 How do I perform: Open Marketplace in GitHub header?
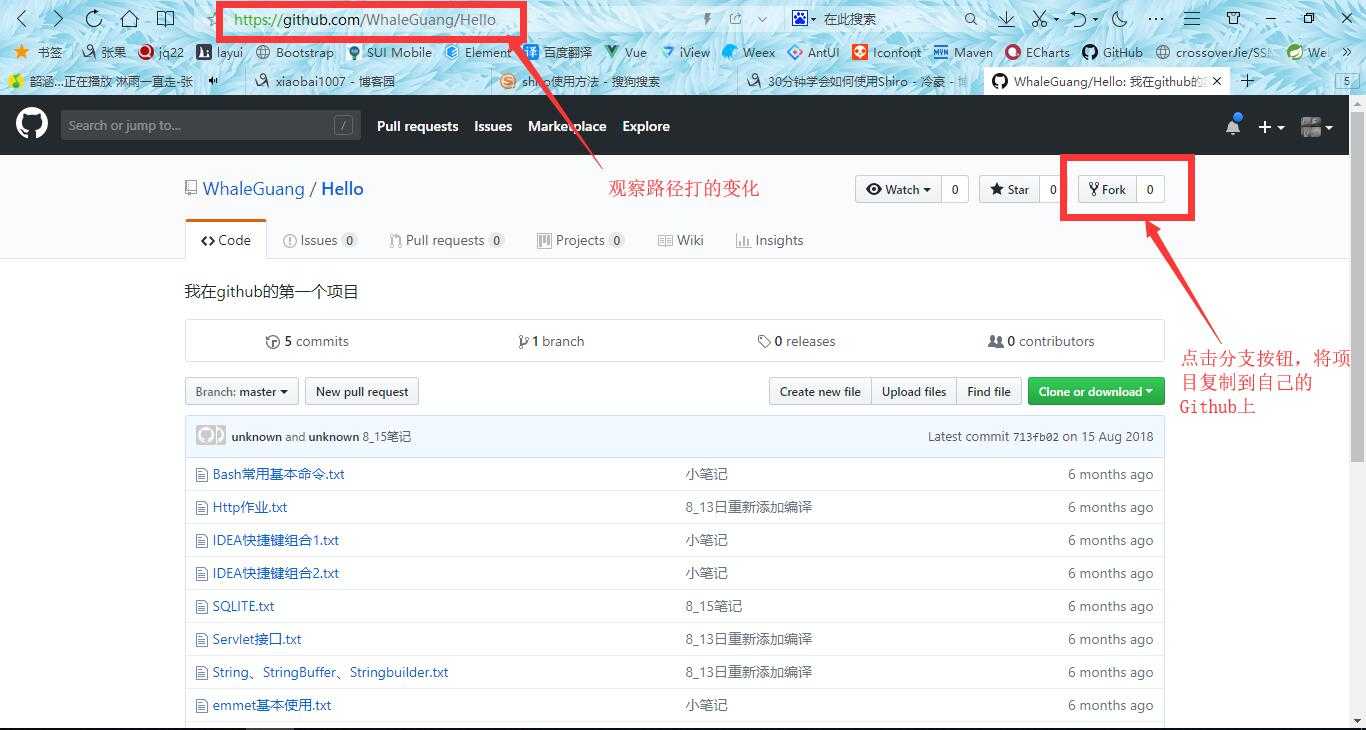point(567,126)
